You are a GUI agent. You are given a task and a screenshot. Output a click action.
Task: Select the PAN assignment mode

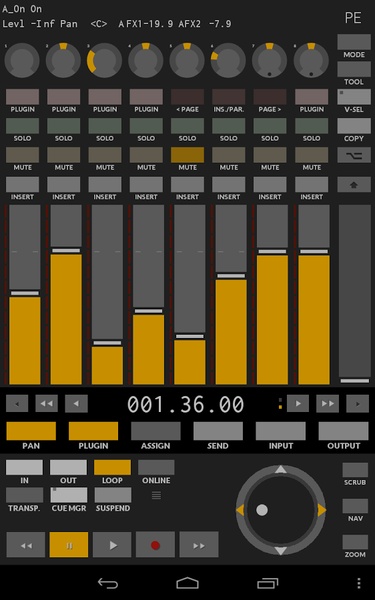[31, 431]
